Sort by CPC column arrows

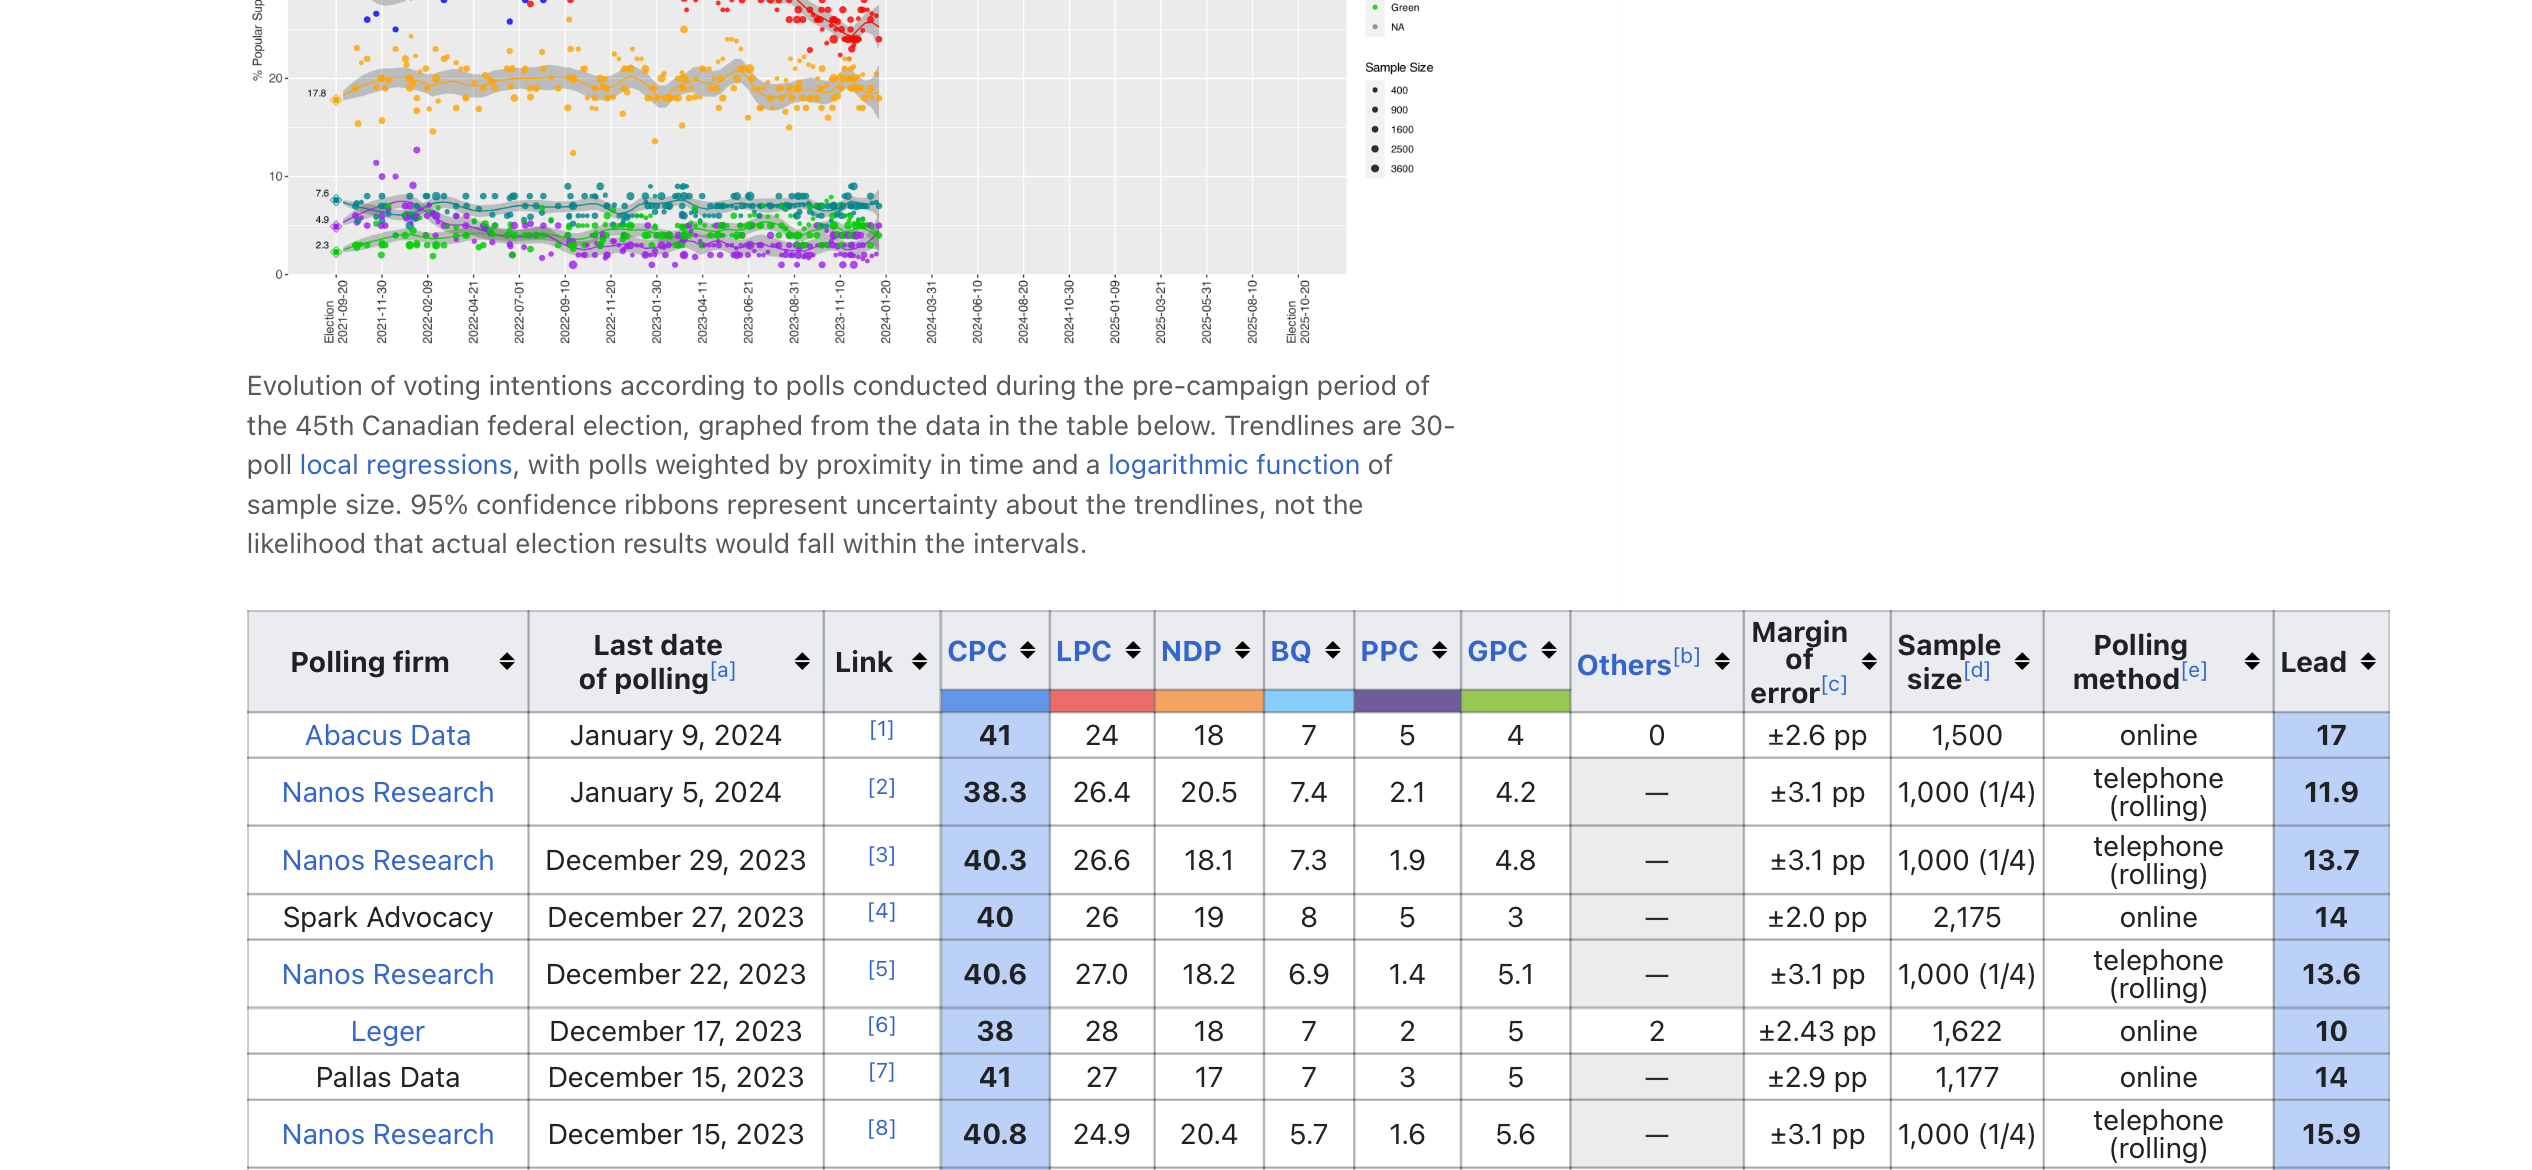[1027, 651]
